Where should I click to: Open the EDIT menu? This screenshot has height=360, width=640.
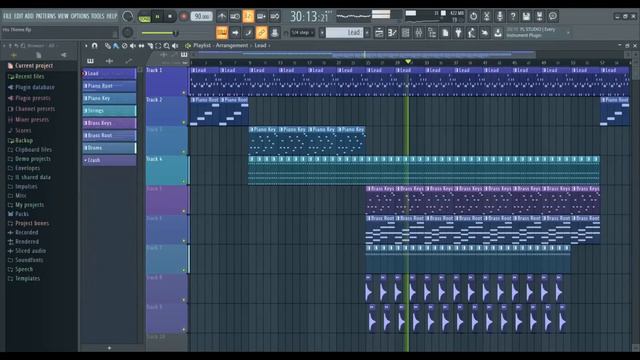[19, 16]
